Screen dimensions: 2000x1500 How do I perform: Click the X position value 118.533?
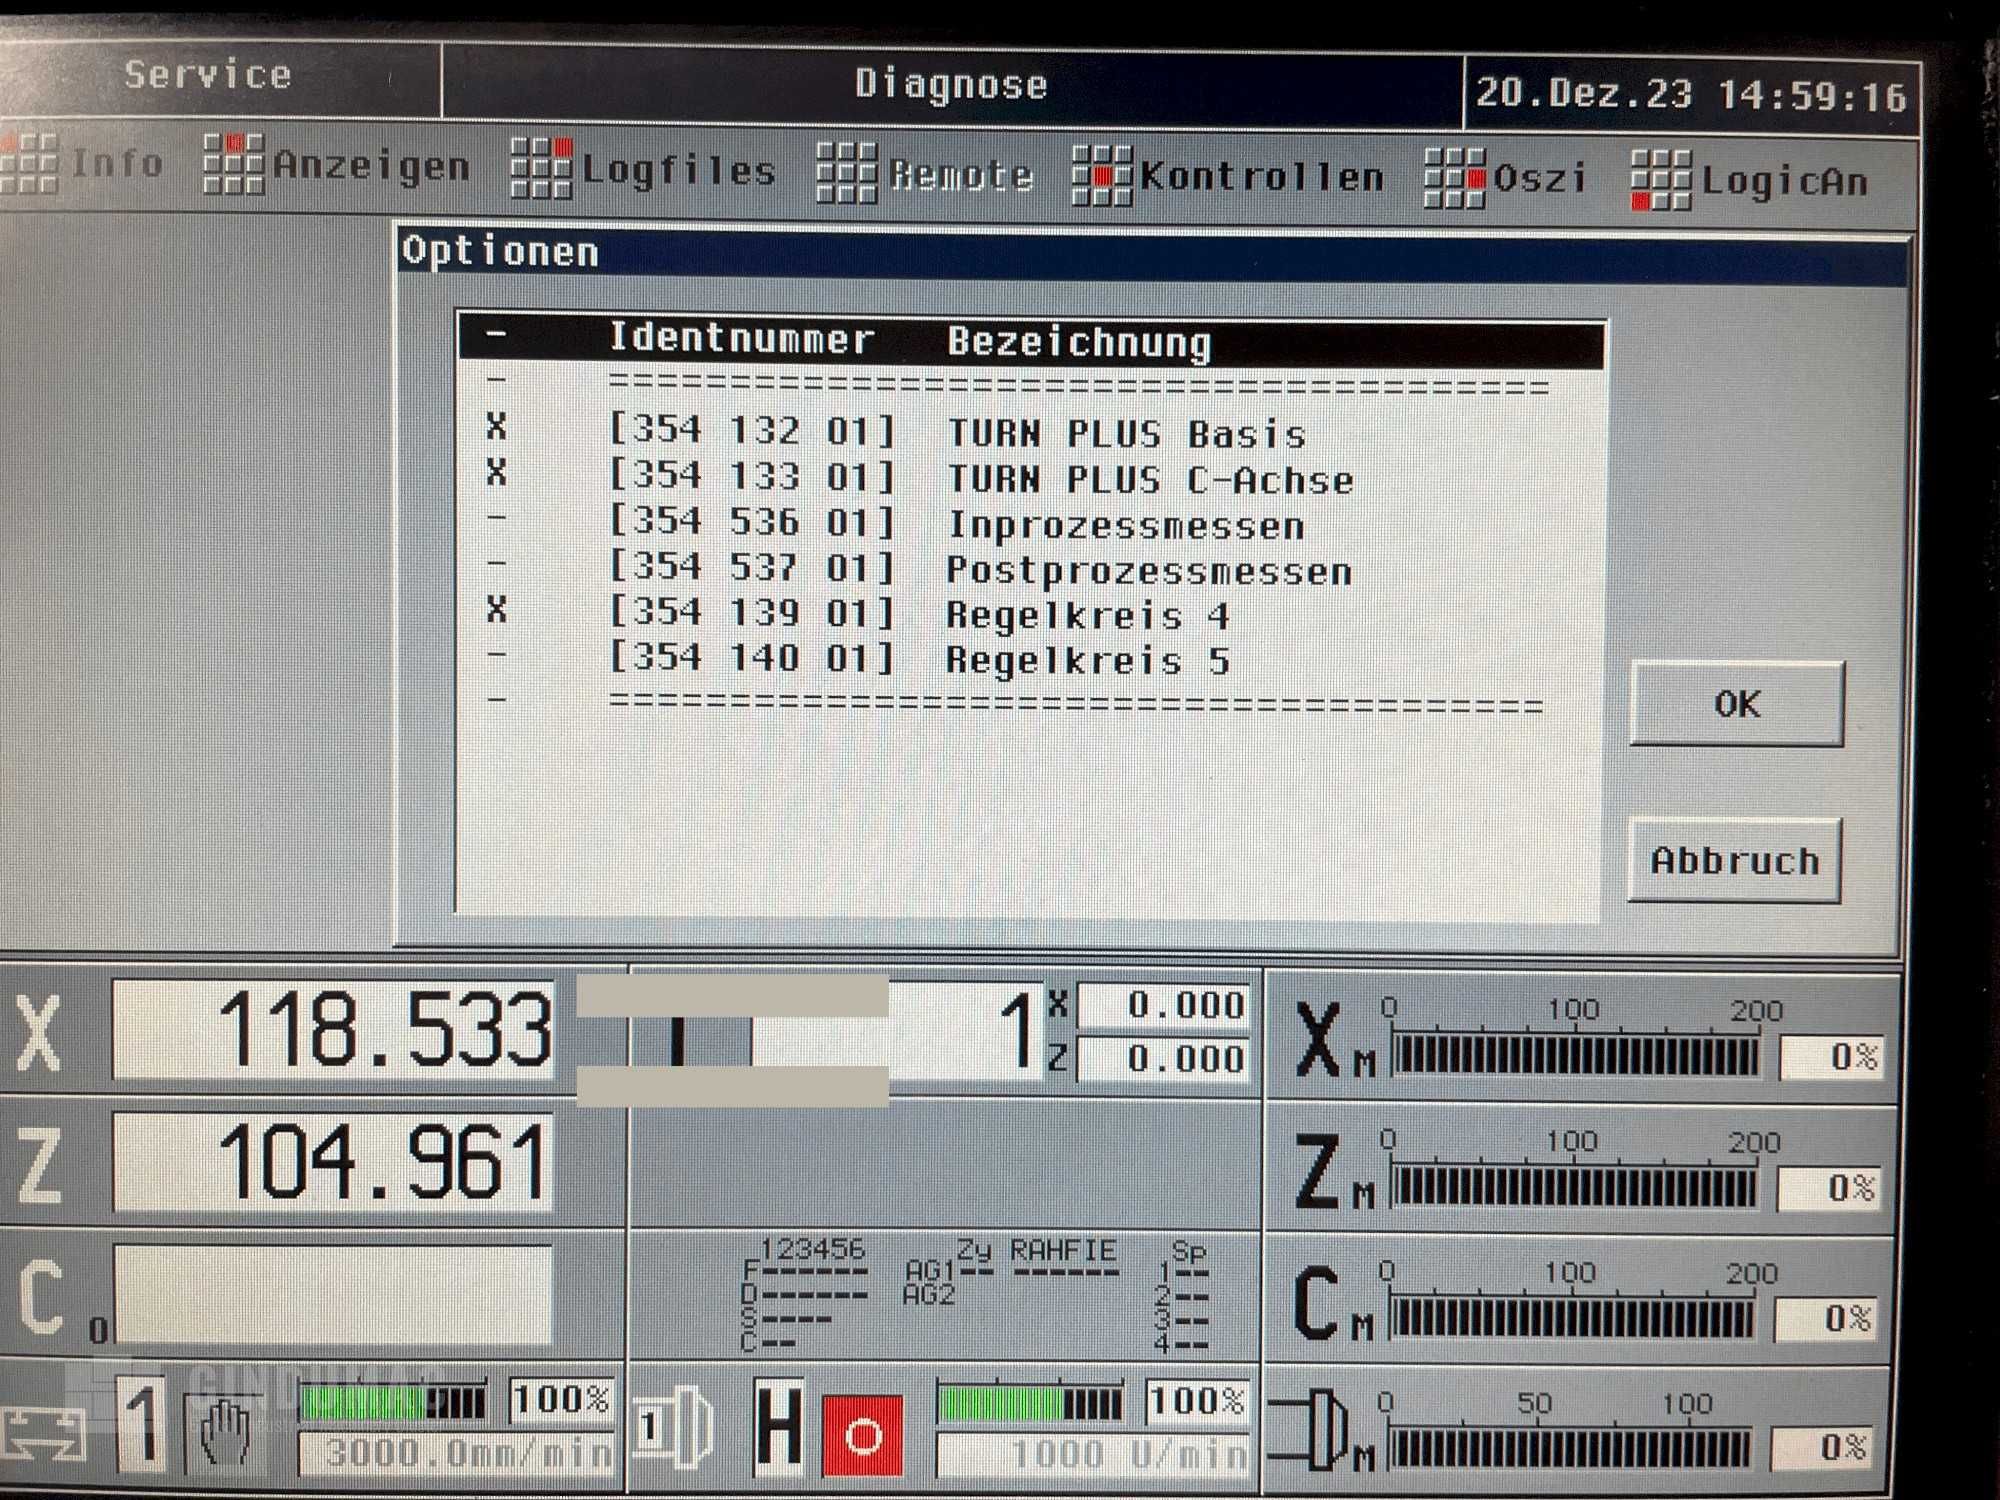point(333,1029)
